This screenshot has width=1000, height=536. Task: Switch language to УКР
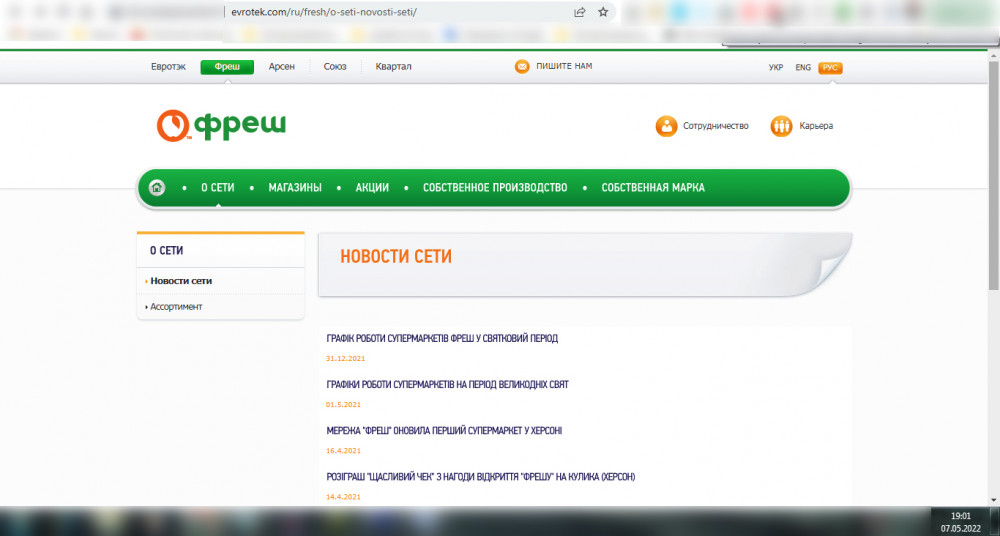(x=776, y=68)
